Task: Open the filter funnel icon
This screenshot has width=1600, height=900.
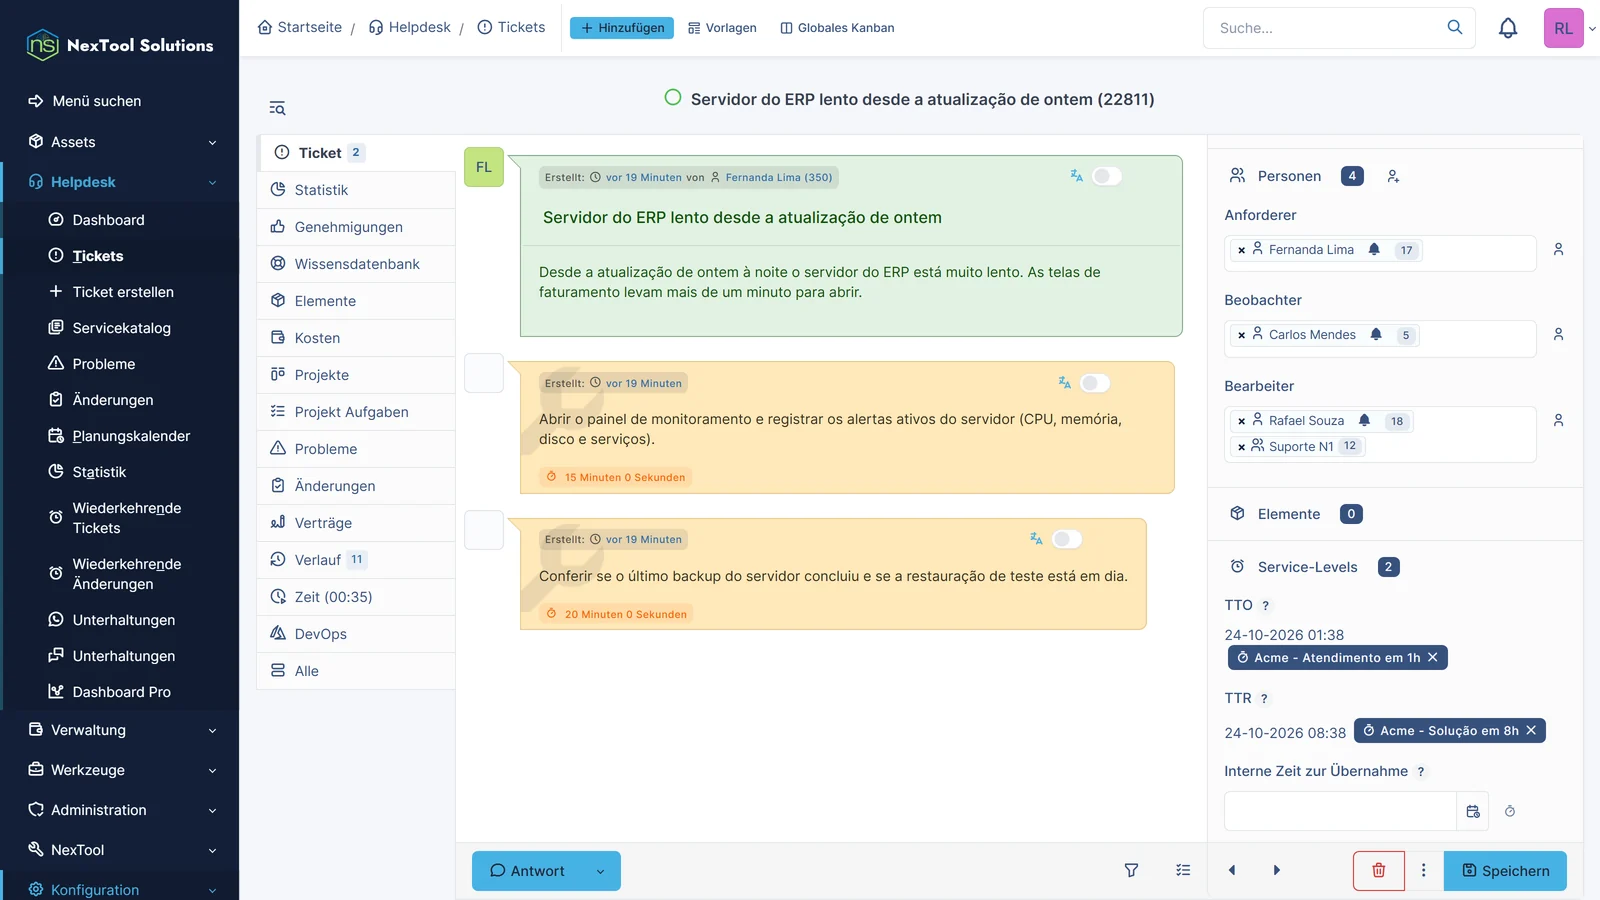Action: 1131,871
